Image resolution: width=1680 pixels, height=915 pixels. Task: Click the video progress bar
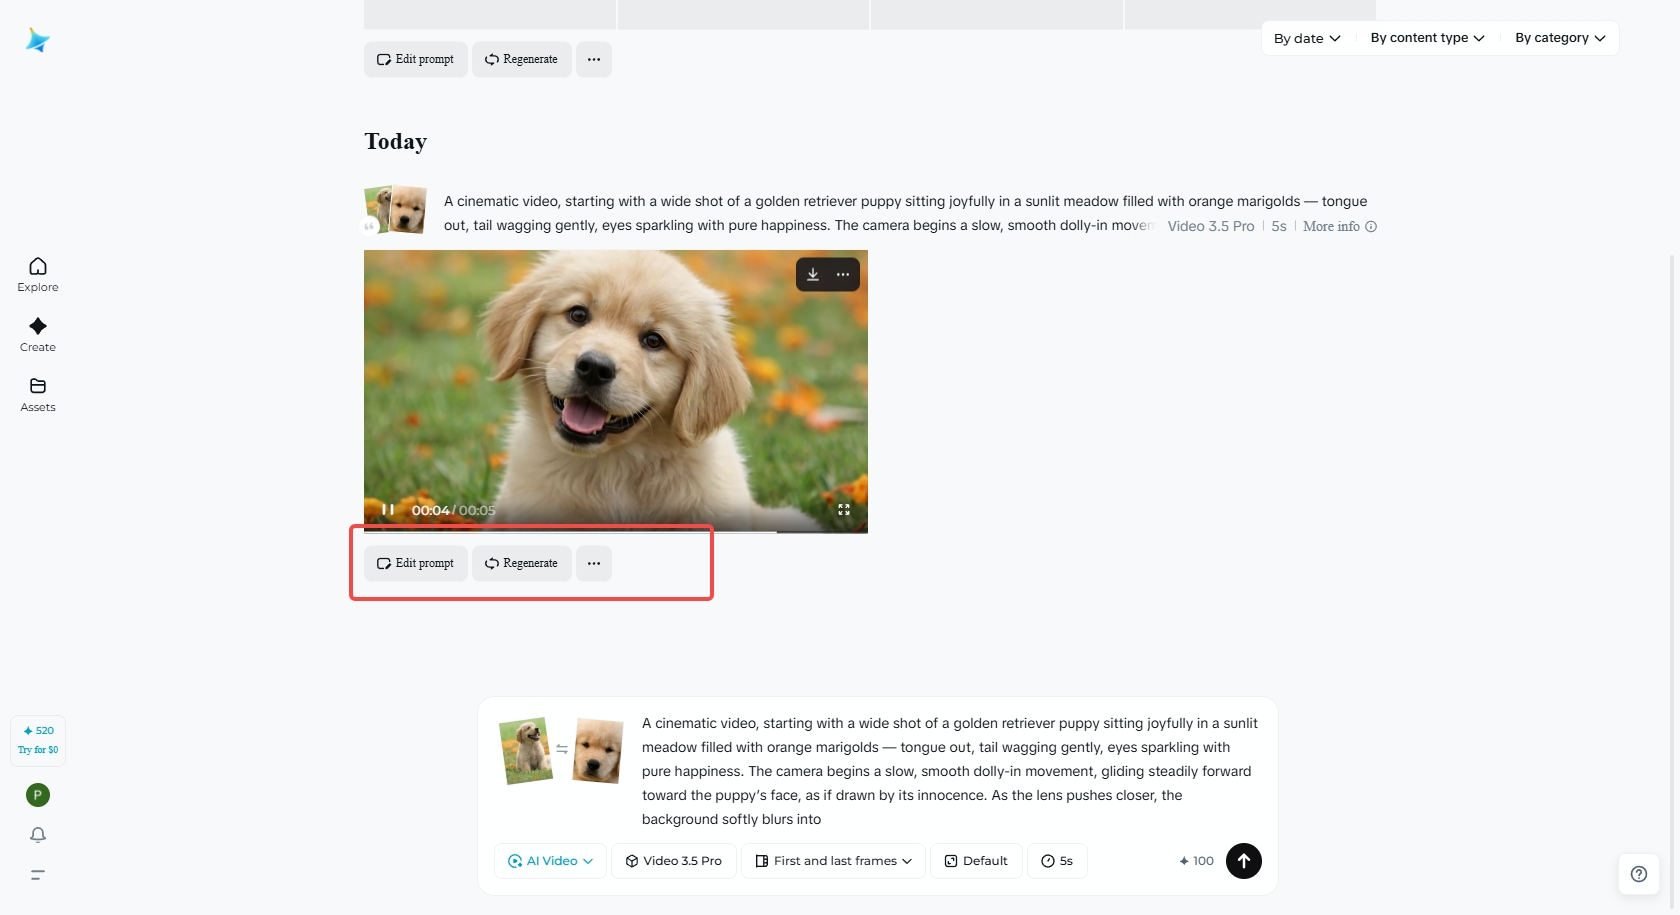tap(615, 533)
